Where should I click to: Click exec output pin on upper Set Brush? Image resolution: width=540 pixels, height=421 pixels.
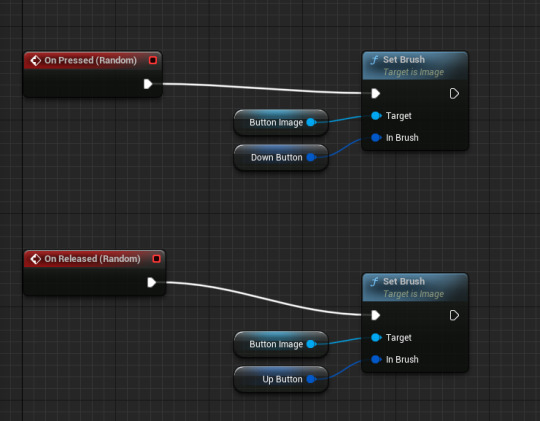point(454,93)
